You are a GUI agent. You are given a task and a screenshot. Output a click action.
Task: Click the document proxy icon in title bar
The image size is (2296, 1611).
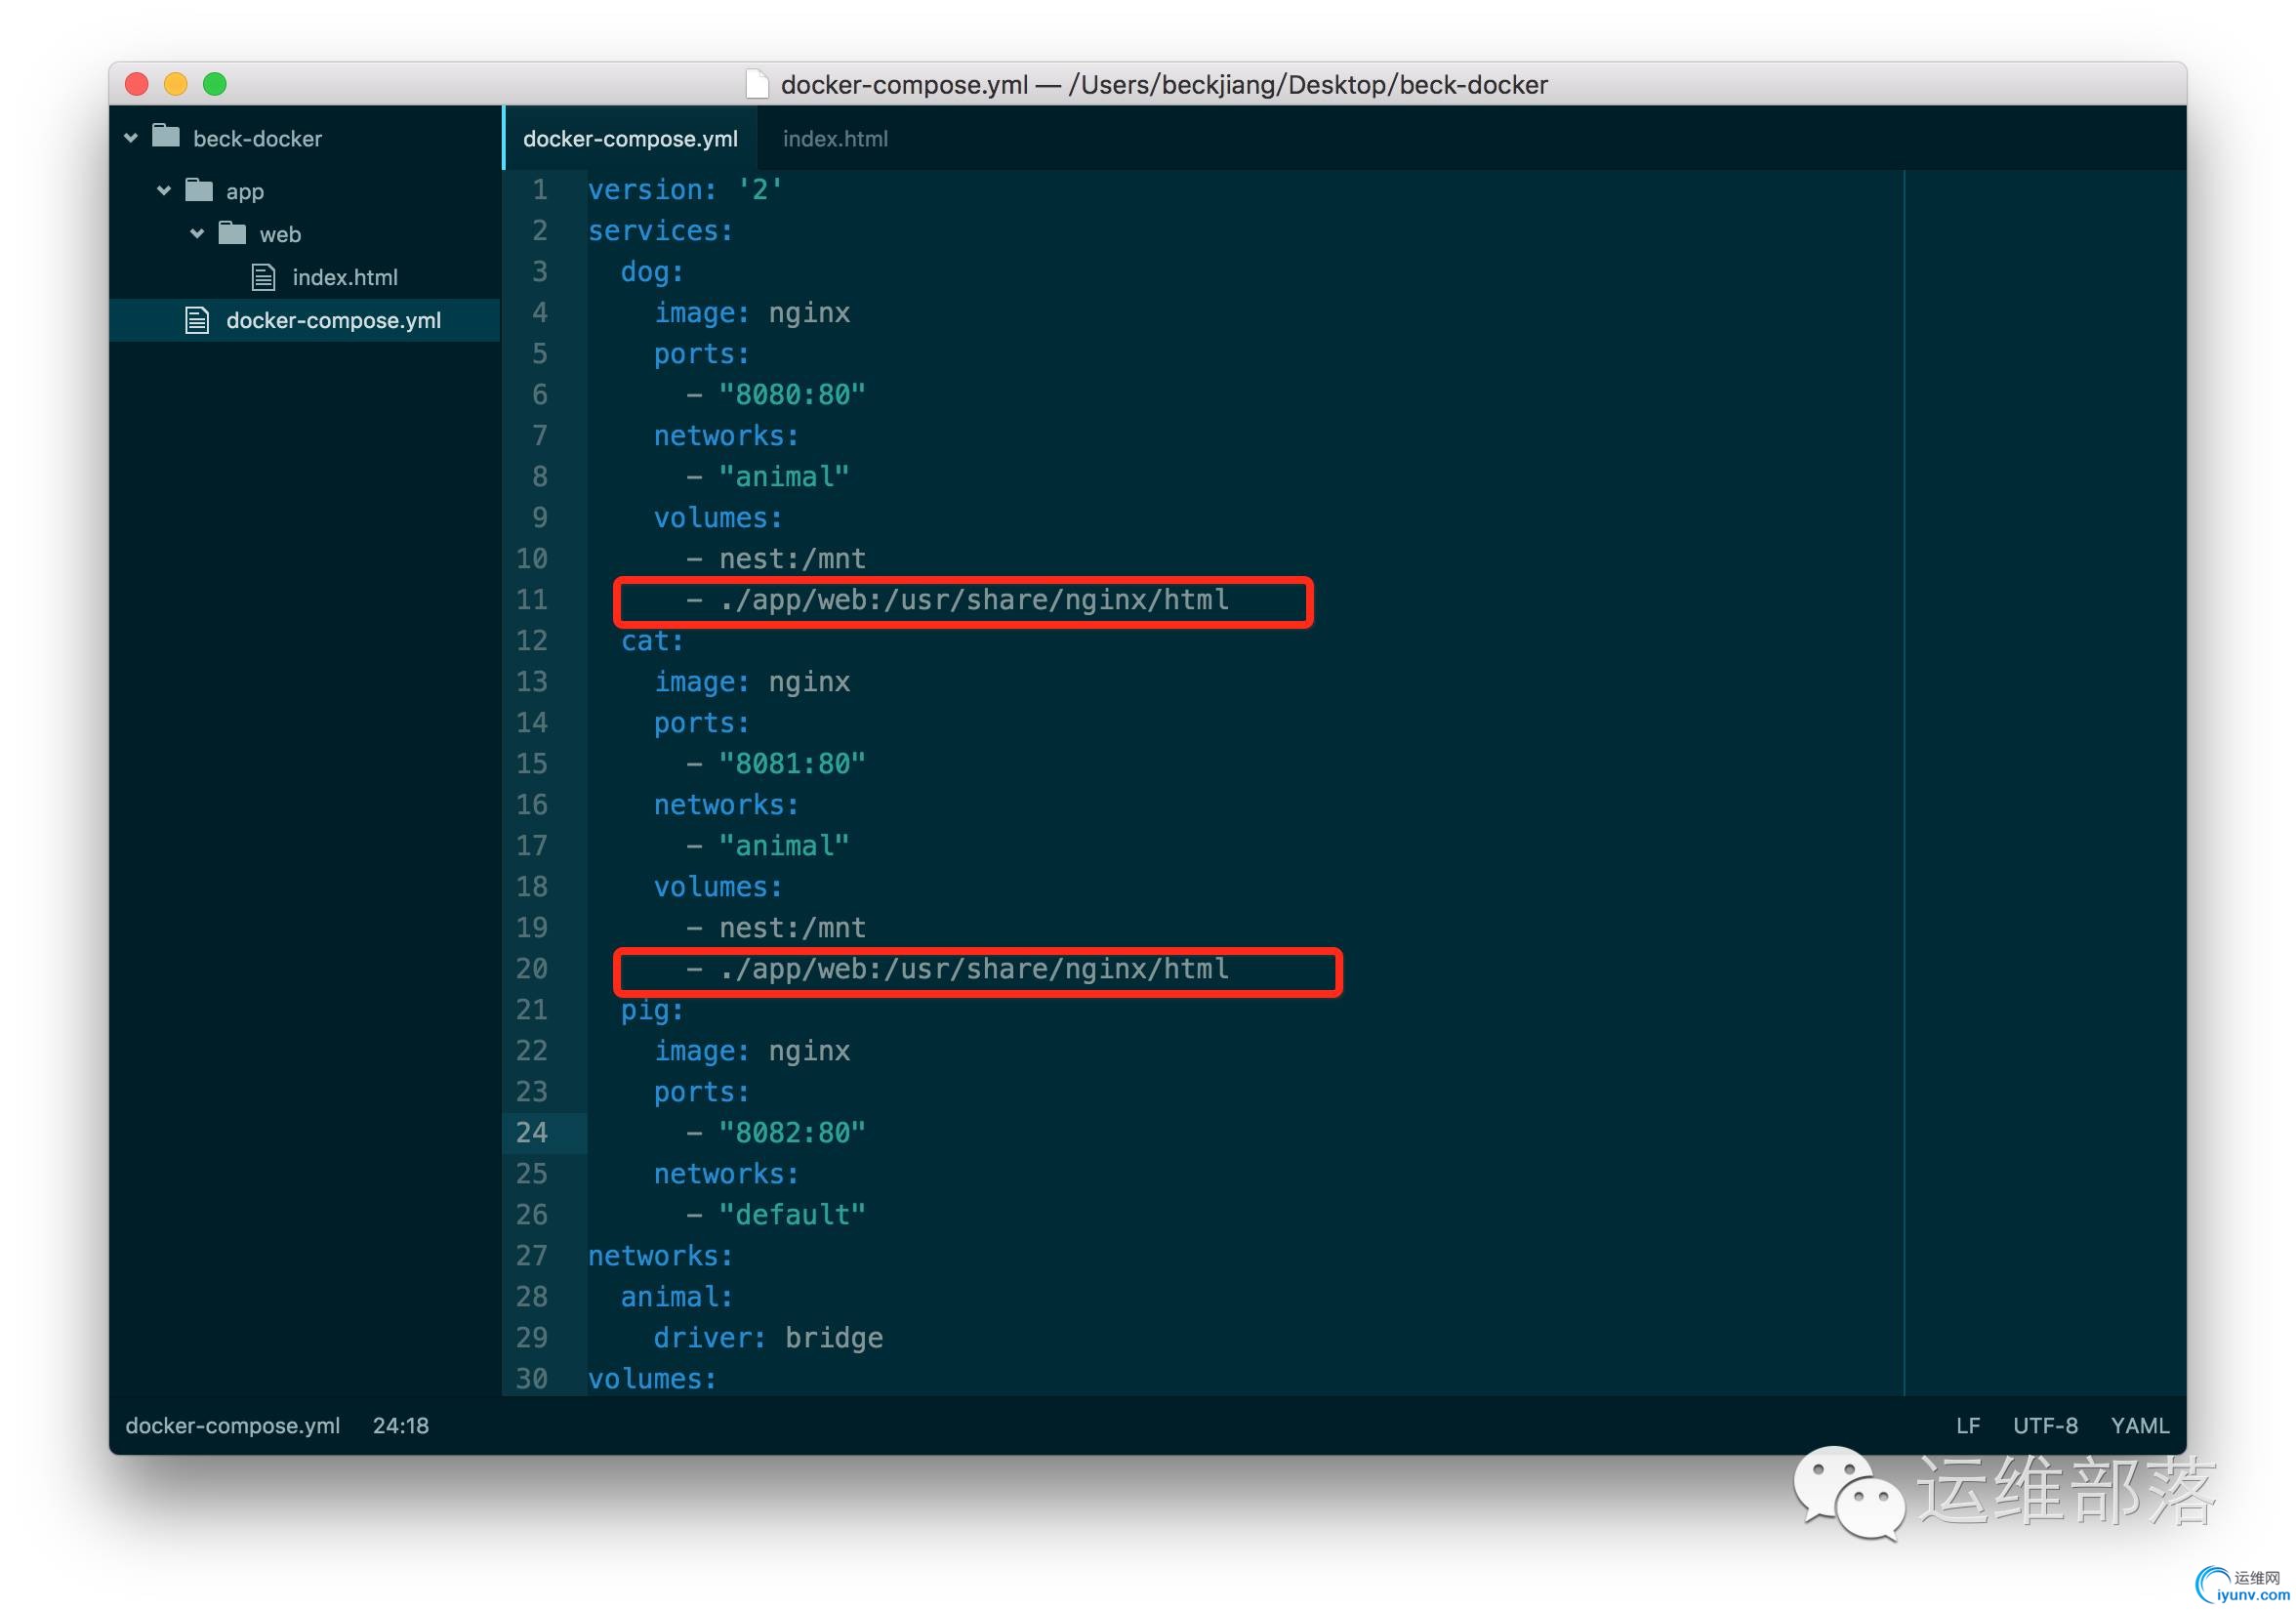tap(757, 84)
